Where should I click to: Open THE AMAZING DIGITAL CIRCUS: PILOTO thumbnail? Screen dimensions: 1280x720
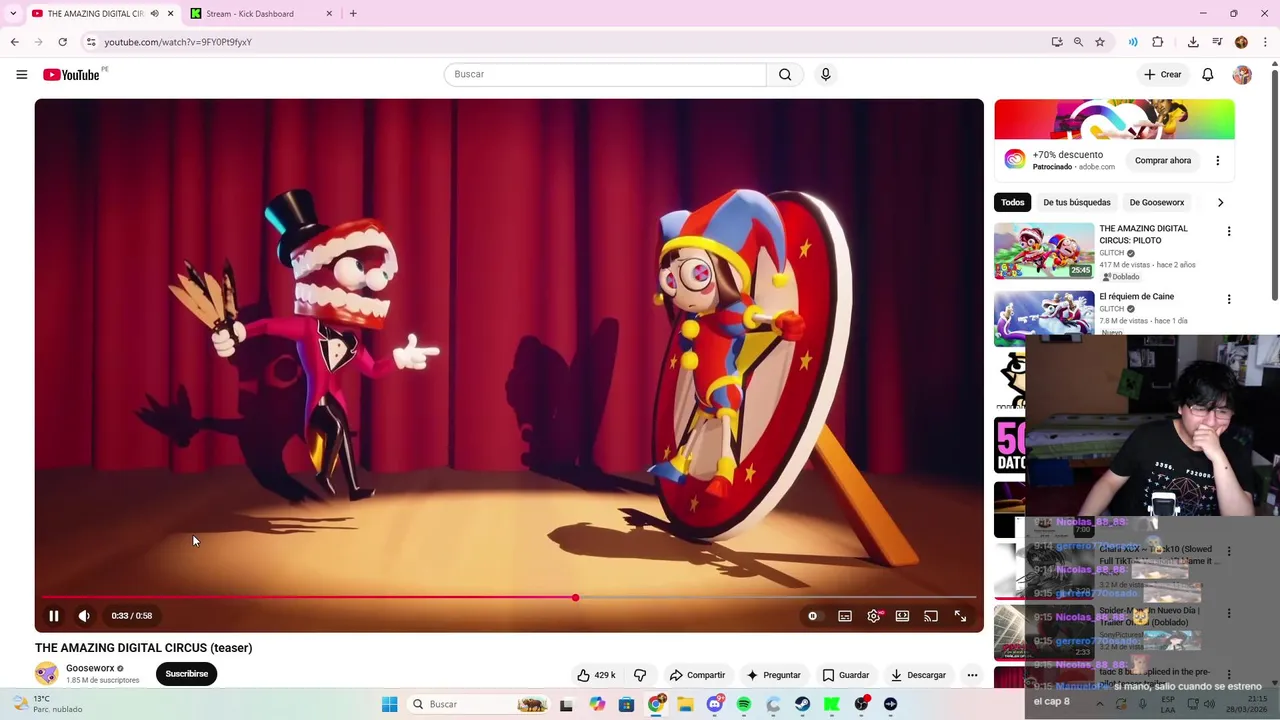click(1044, 251)
